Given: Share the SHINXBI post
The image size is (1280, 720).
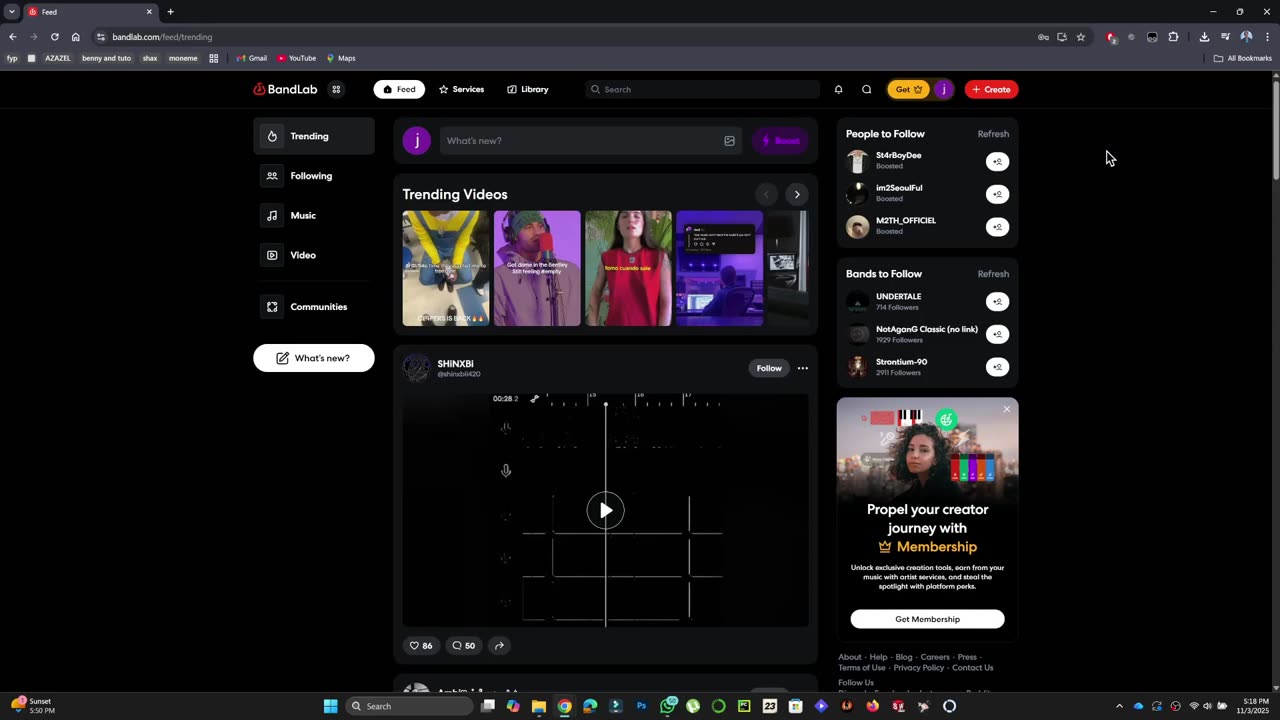Looking at the screenshot, I should [x=499, y=645].
